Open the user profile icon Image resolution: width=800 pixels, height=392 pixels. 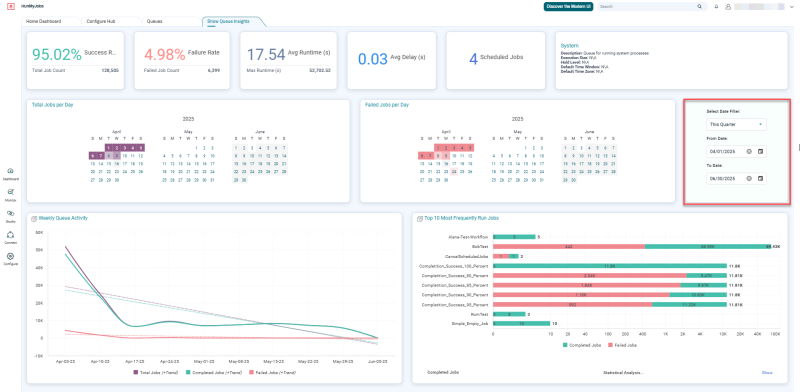click(x=728, y=7)
